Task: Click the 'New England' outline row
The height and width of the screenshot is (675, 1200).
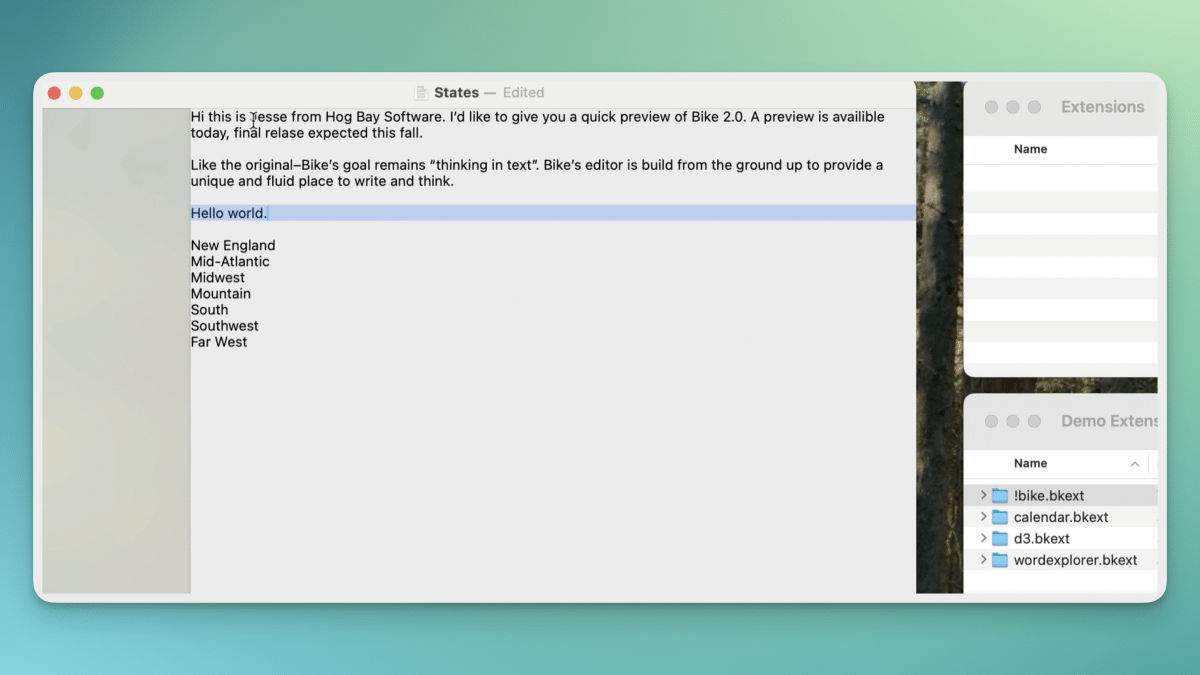Action: click(233, 245)
